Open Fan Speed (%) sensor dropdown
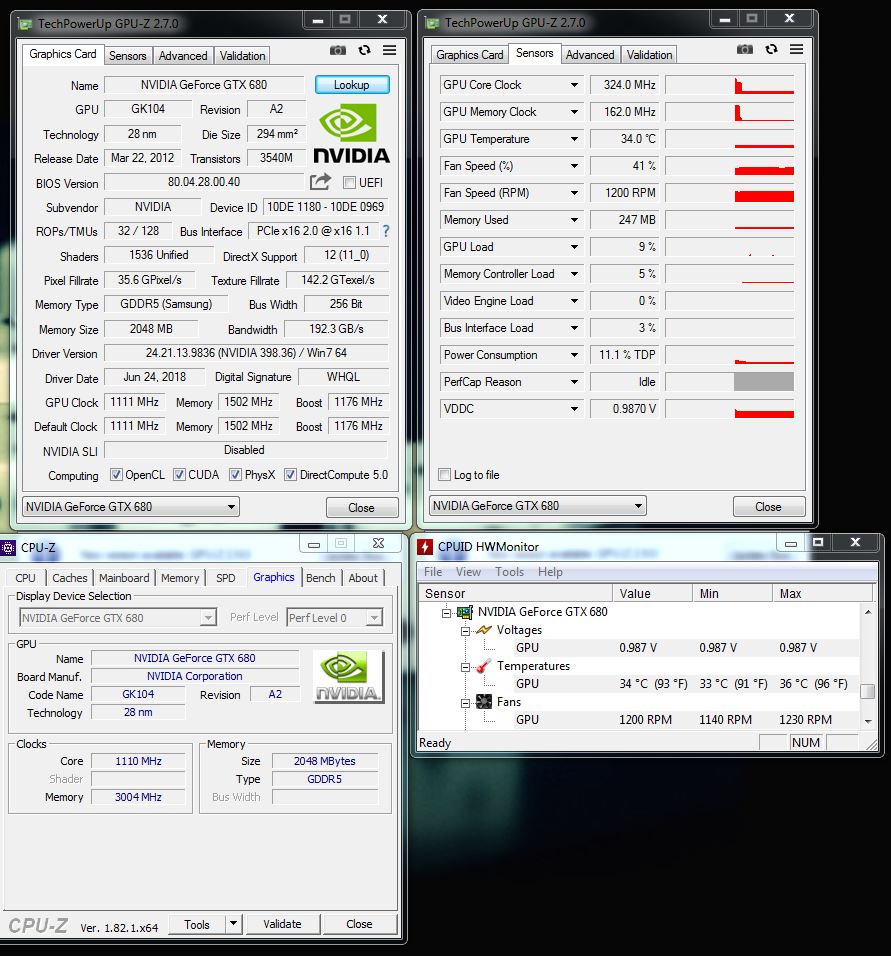This screenshot has width=891, height=956. click(574, 166)
